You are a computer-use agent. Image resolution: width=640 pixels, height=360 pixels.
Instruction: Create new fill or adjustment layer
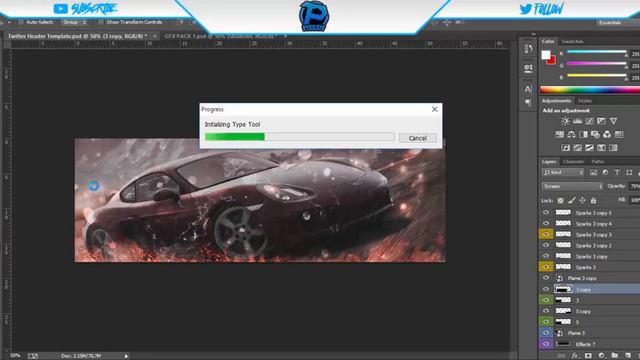click(x=601, y=356)
